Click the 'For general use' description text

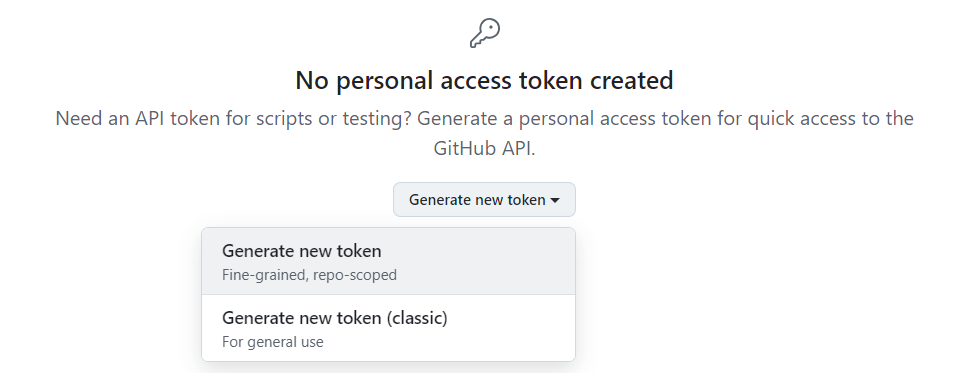click(x=273, y=342)
